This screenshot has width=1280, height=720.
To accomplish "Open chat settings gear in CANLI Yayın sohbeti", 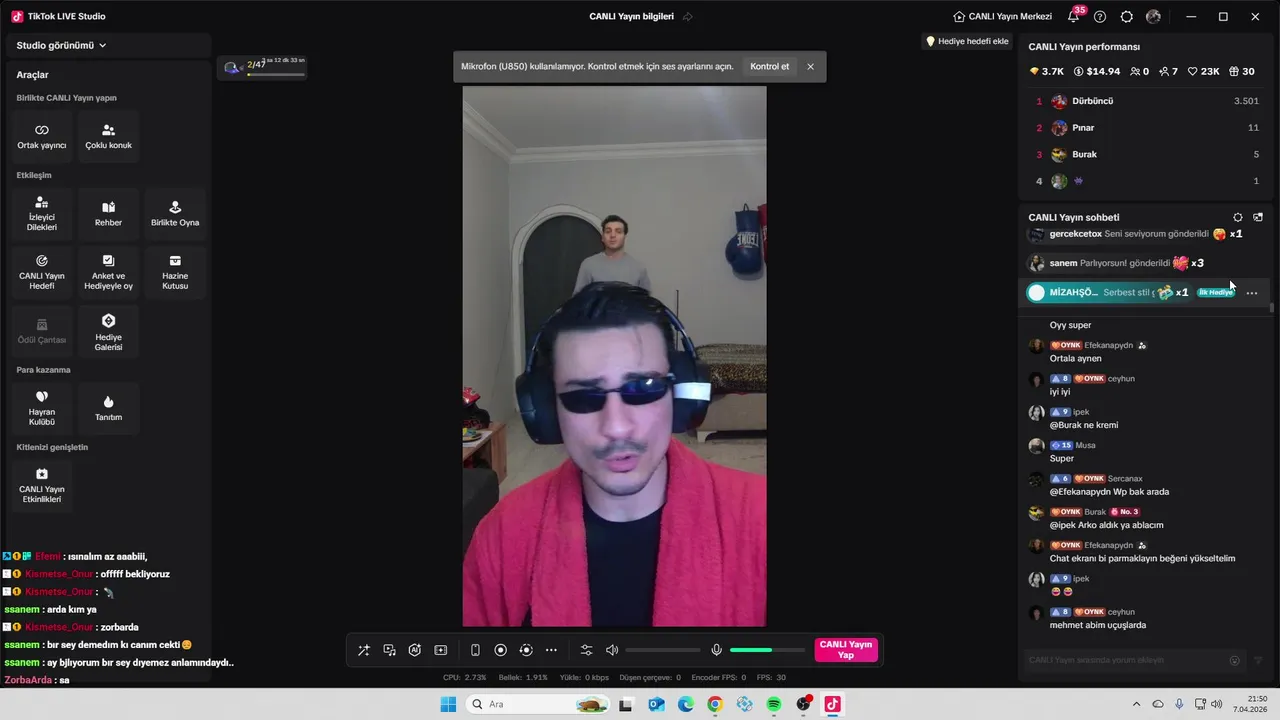I will [1238, 217].
